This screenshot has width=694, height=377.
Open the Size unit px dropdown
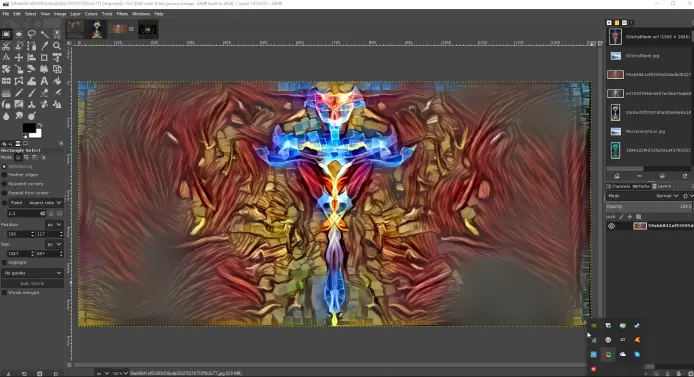[54, 244]
